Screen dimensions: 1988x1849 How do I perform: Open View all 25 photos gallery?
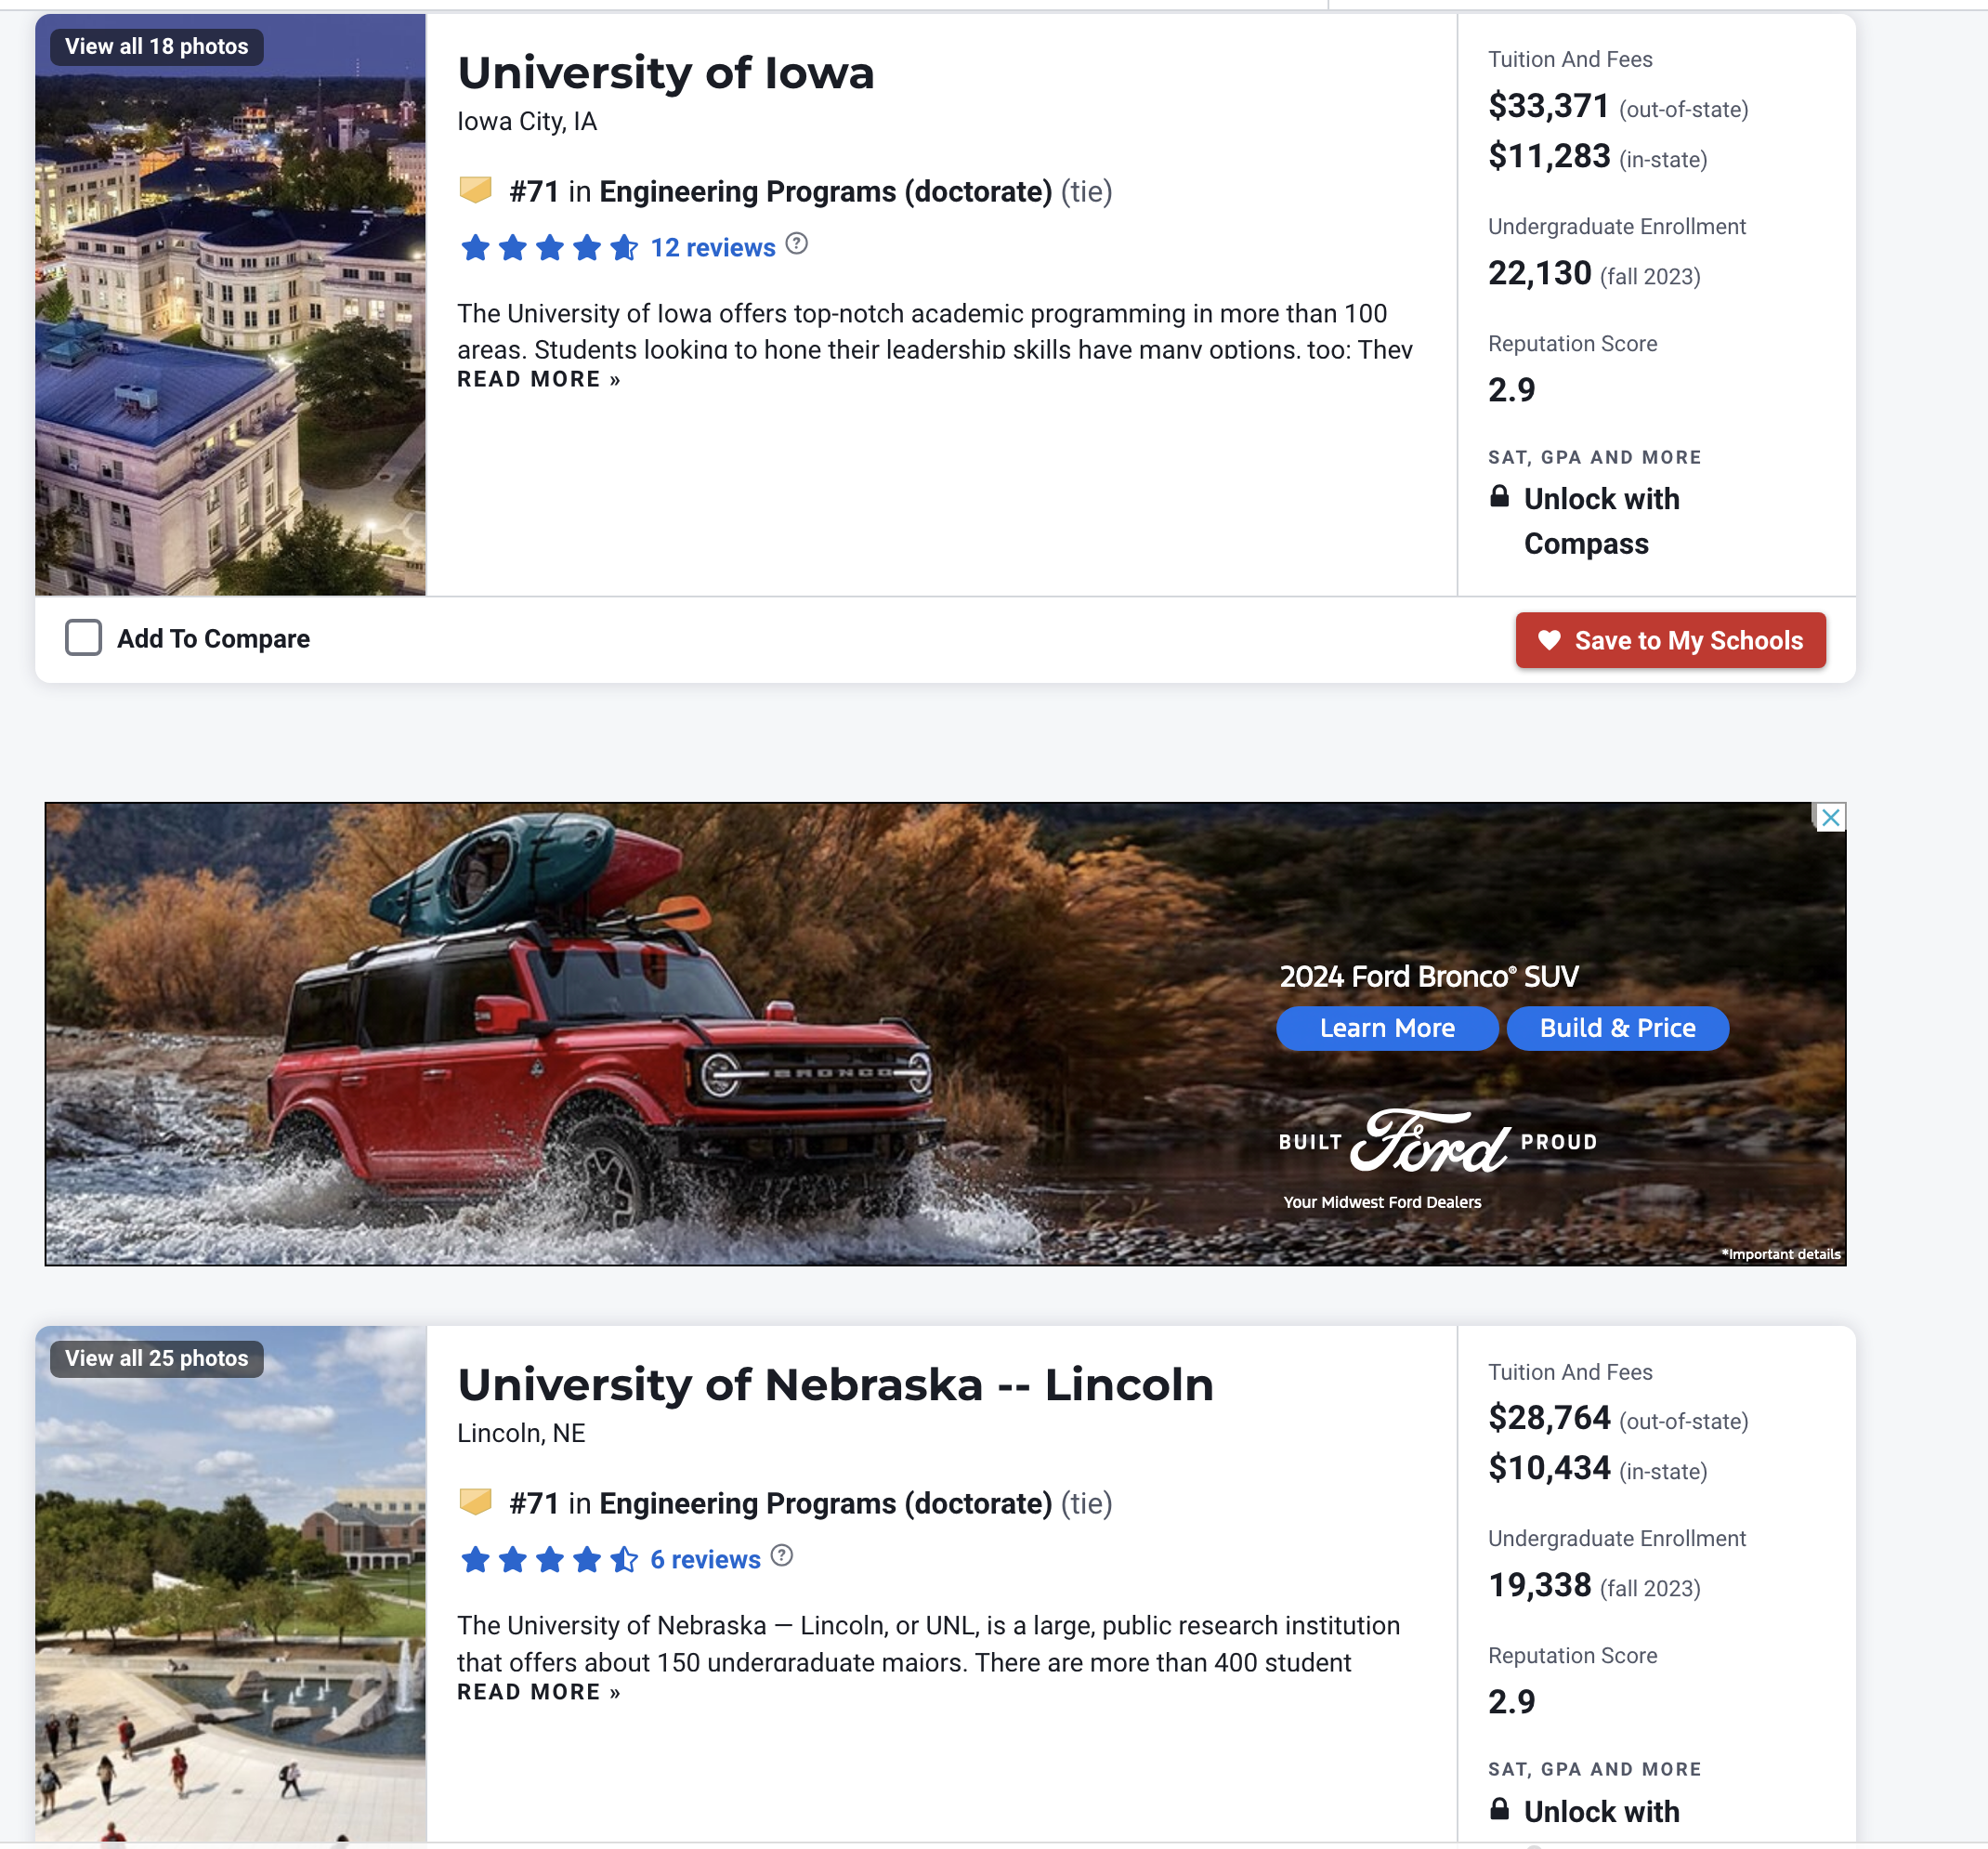[x=157, y=1358]
